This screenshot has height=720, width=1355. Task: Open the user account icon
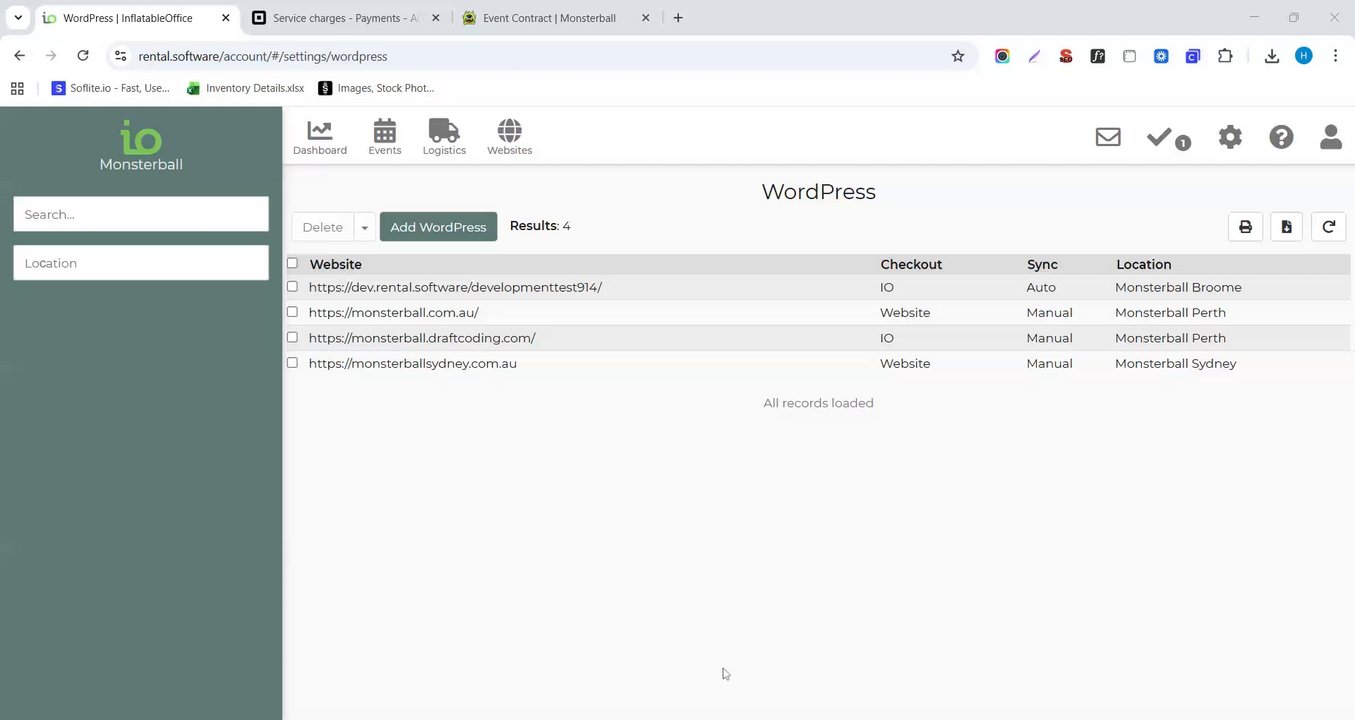click(1330, 137)
